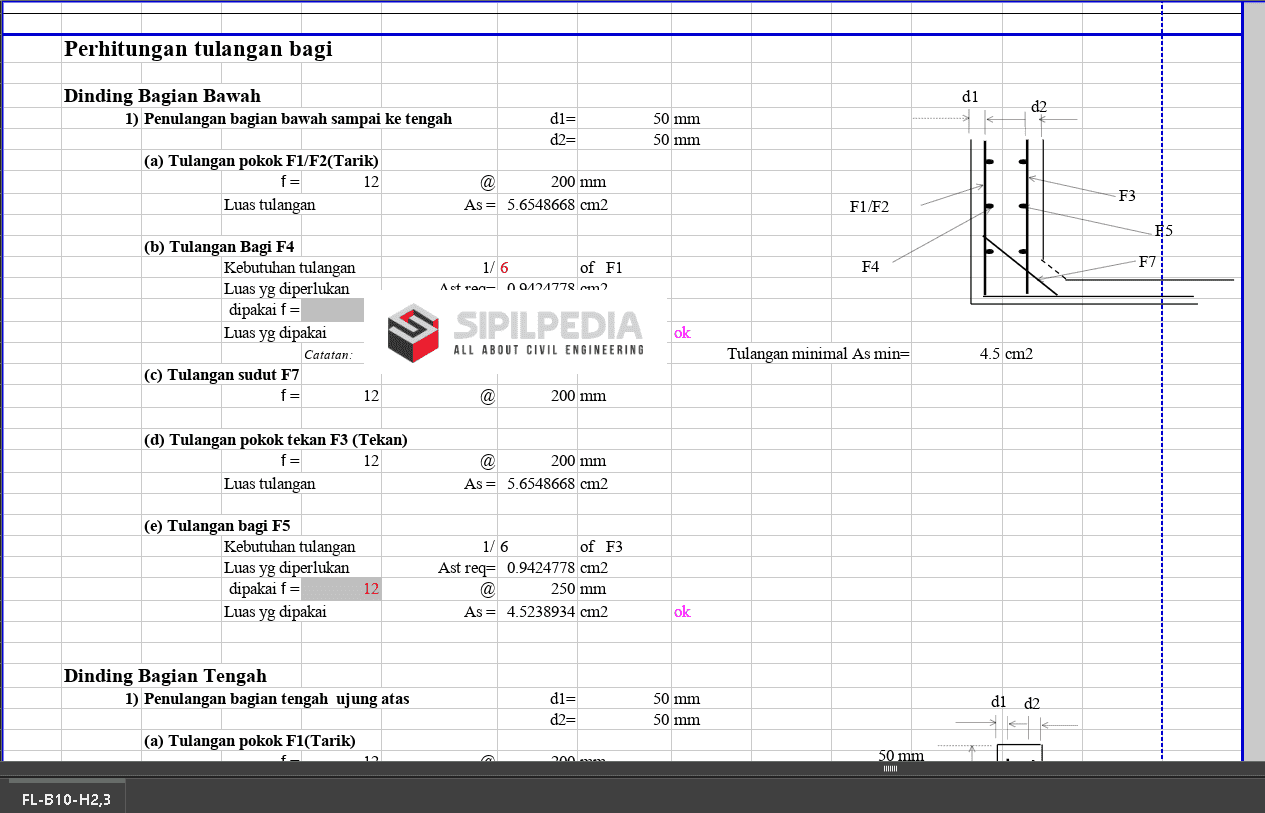Click the F4 label in the wall diagram
This screenshot has height=813, width=1265.
870,267
